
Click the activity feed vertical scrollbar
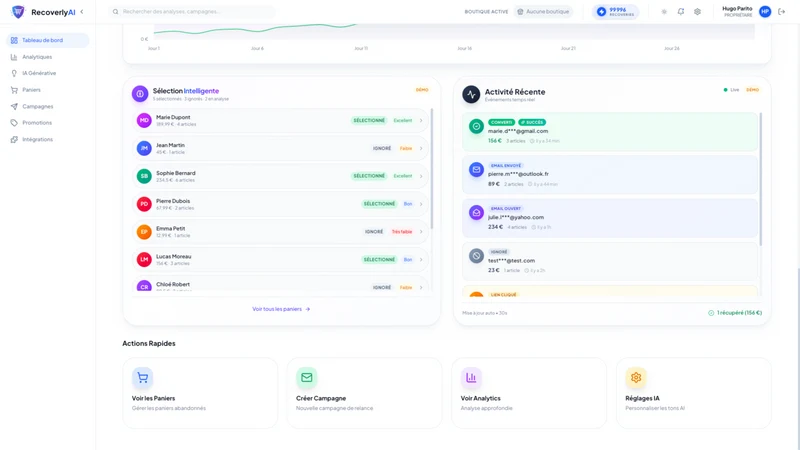click(x=761, y=179)
